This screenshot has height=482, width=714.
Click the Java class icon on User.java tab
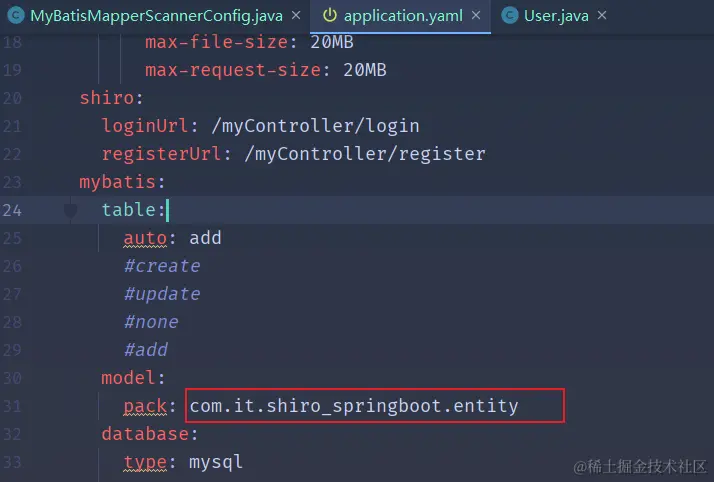point(510,15)
